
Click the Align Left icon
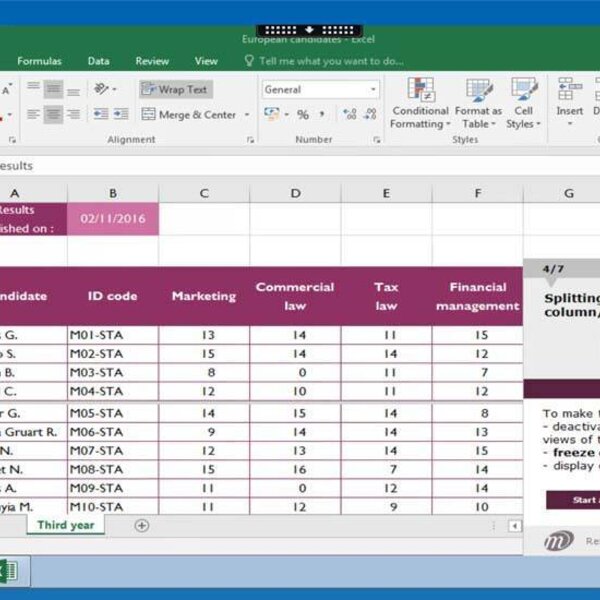tap(34, 114)
